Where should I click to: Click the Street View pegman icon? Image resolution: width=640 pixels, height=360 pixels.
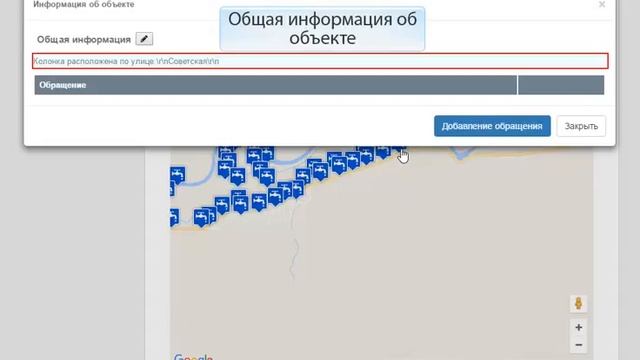578,304
